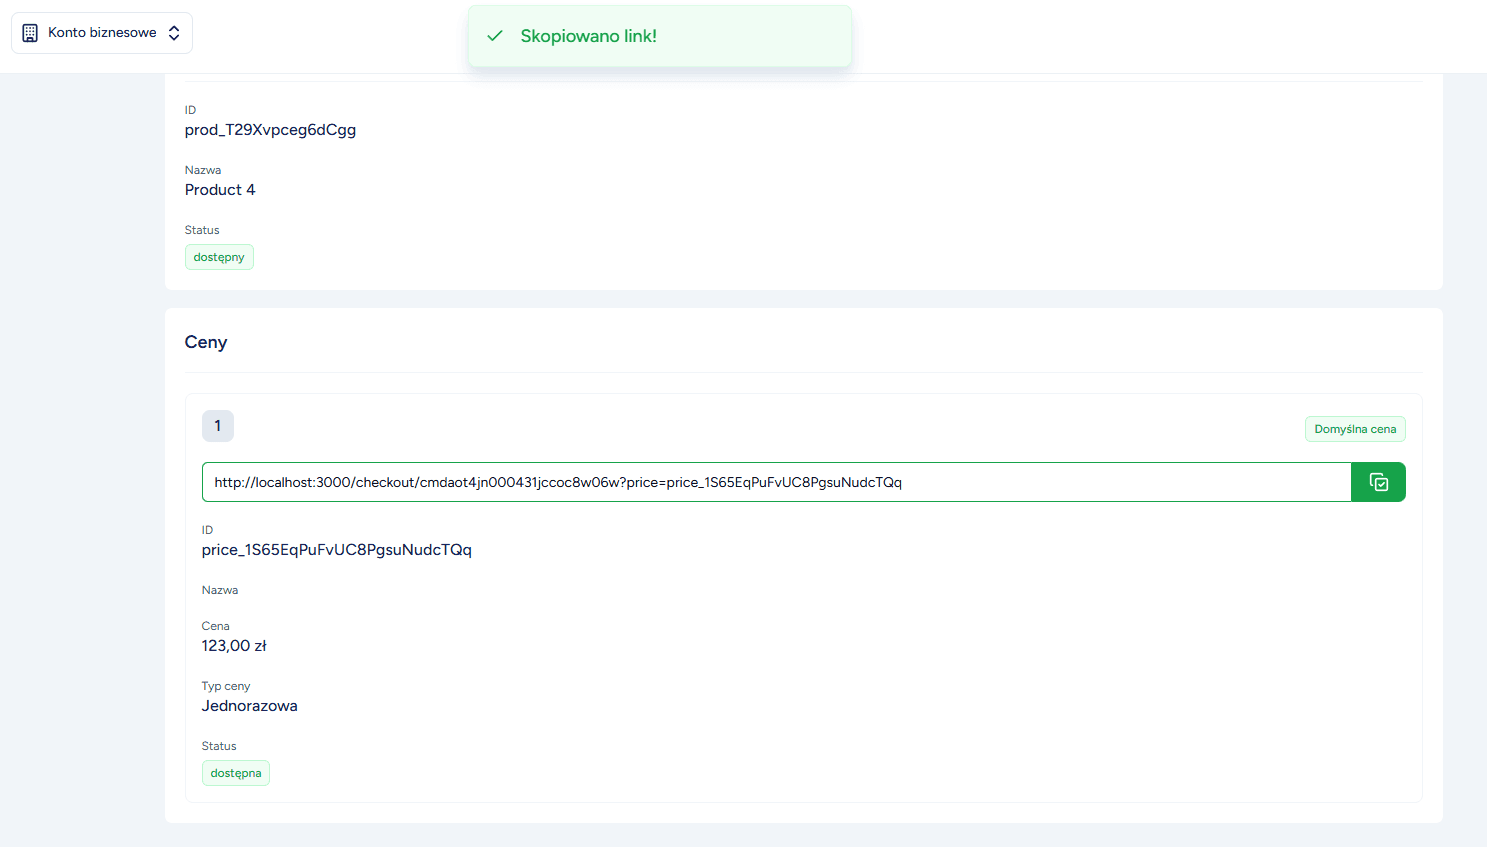The height and width of the screenshot is (847, 1487).
Task: Click the checkmark icon in the toast
Action: click(x=495, y=36)
